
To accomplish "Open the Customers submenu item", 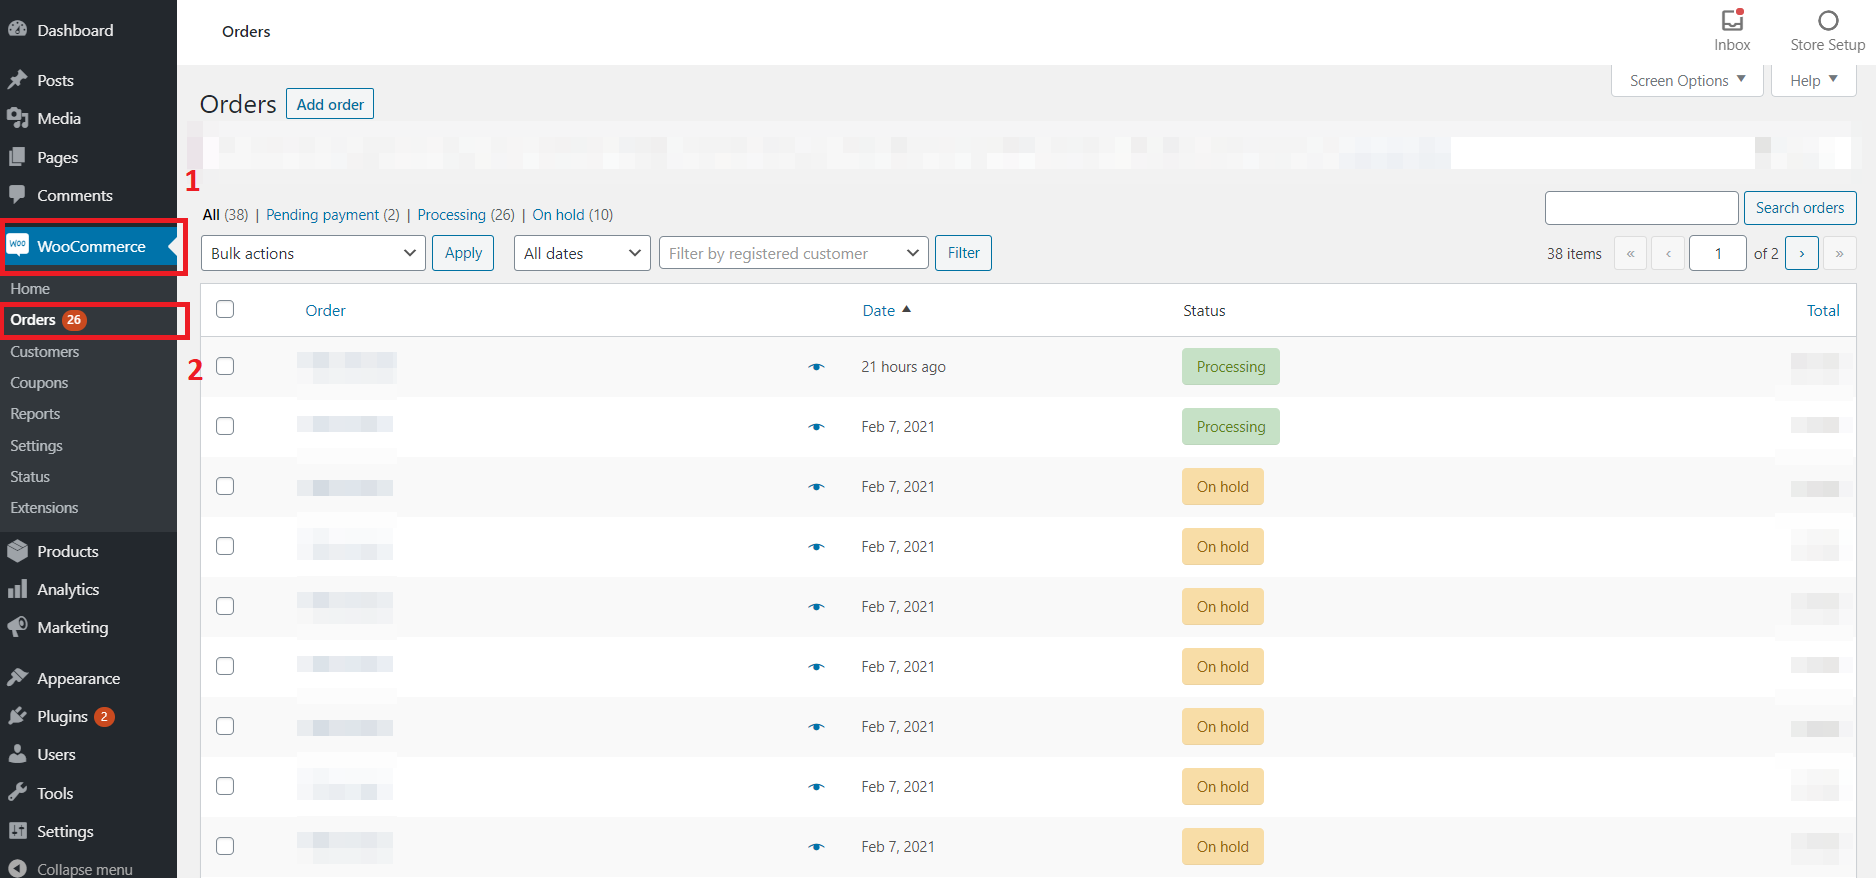I will (45, 352).
